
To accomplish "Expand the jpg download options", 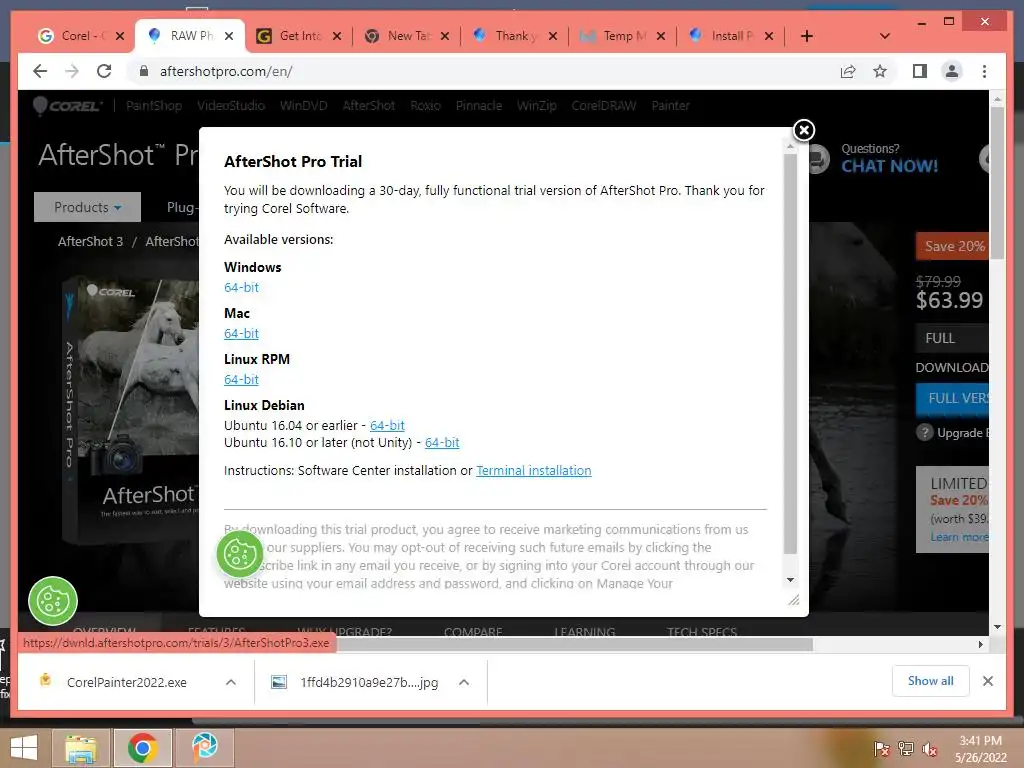I will coord(464,682).
